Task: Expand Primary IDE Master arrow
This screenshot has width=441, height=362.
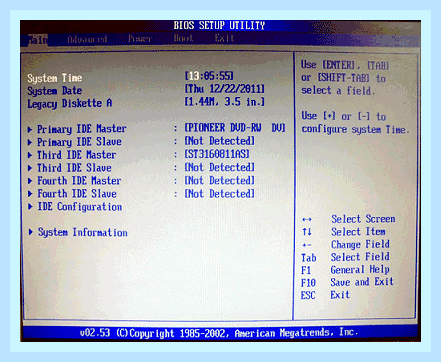Action: coord(30,129)
